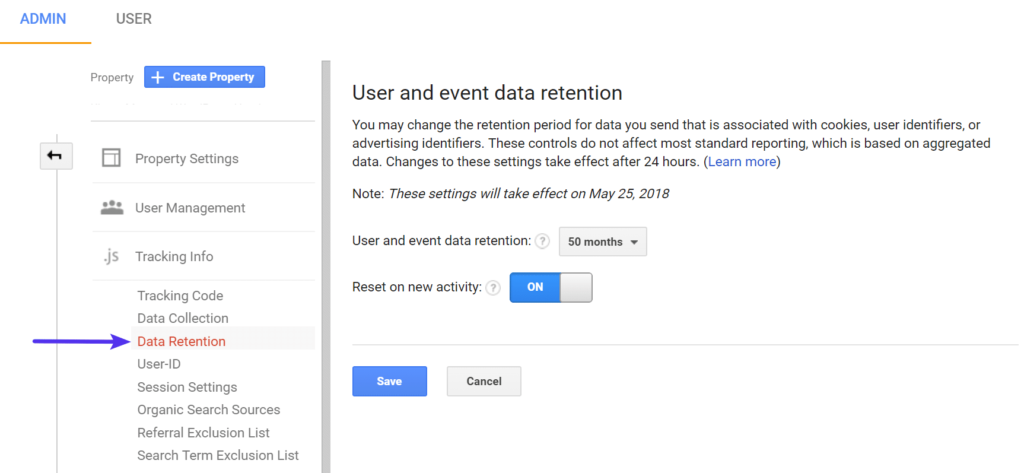Open the User-ID settings item
The height and width of the screenshot is (473, 1024).
(159, 364)
